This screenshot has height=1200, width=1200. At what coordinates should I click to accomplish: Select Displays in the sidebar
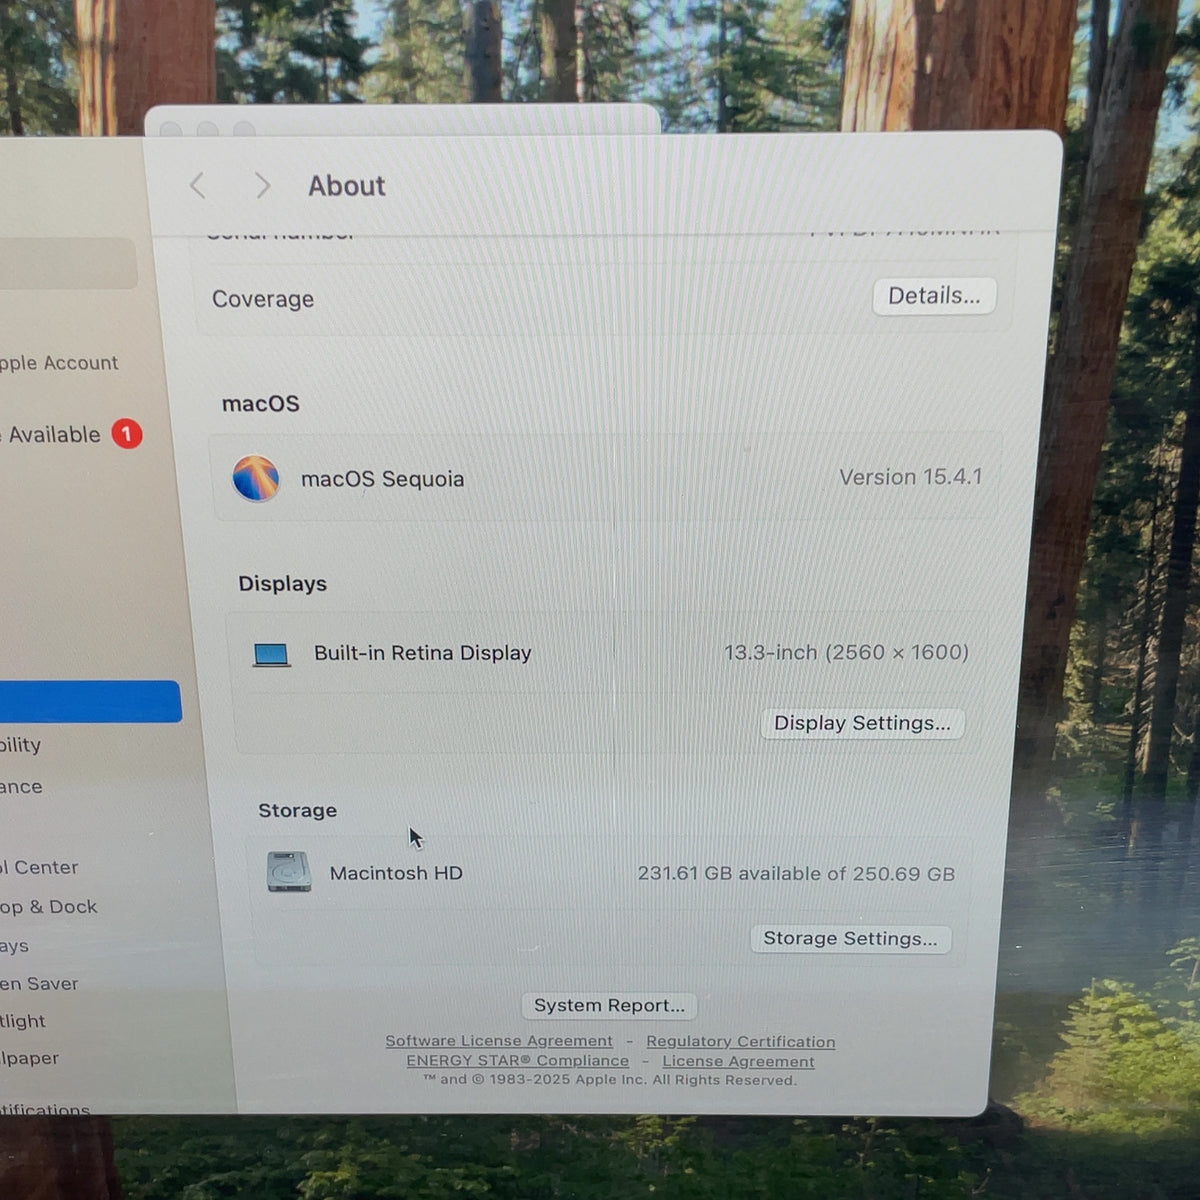(x=15, y=945)
